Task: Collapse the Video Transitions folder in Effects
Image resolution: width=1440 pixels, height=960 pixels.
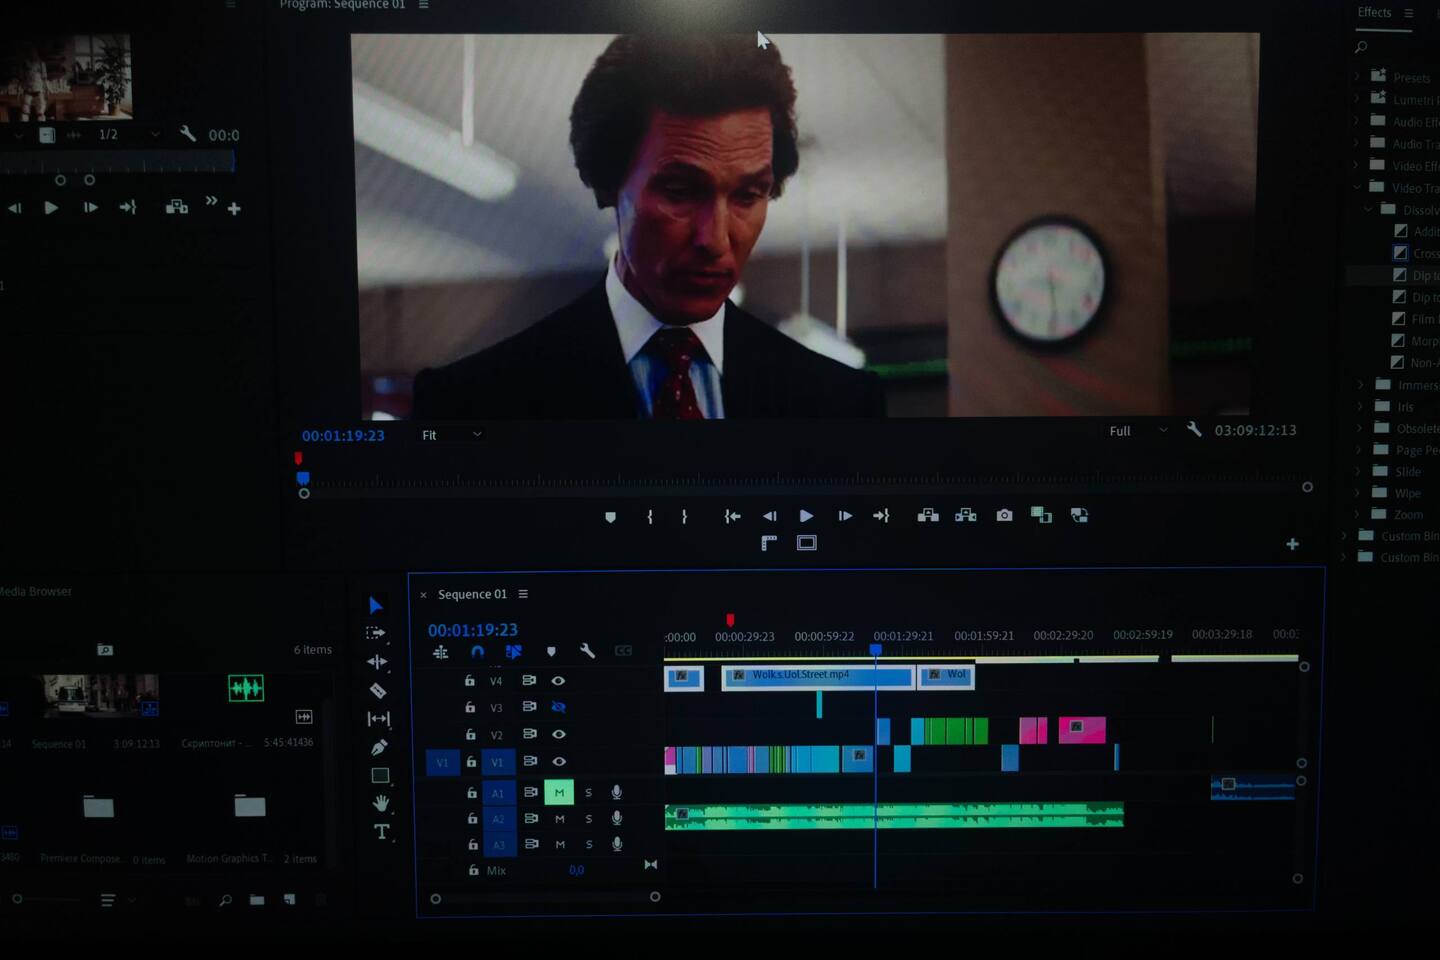Action: [1357, 187]
